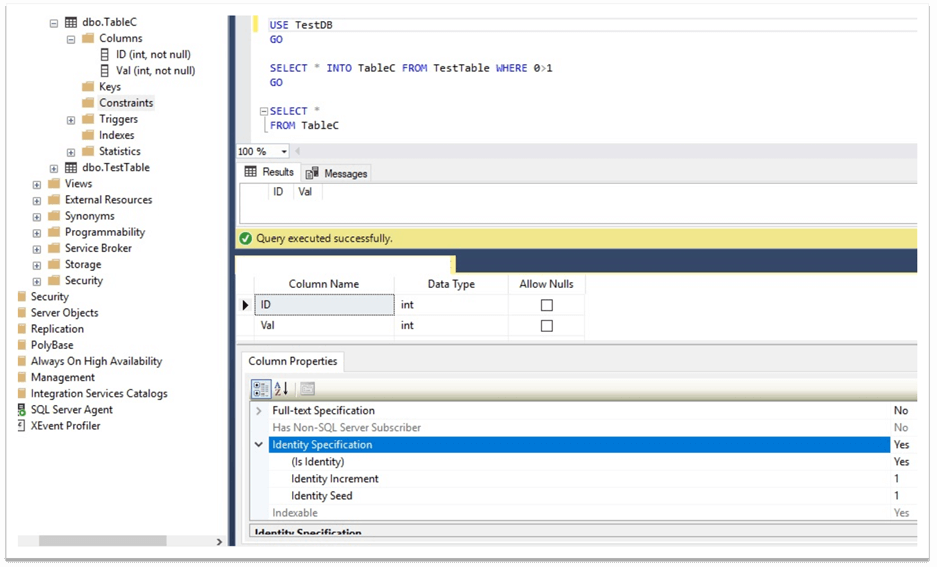This screenshot has height=567, width=937.
Task: Click the Indexes folder icon
Action: tap(88, 136)
